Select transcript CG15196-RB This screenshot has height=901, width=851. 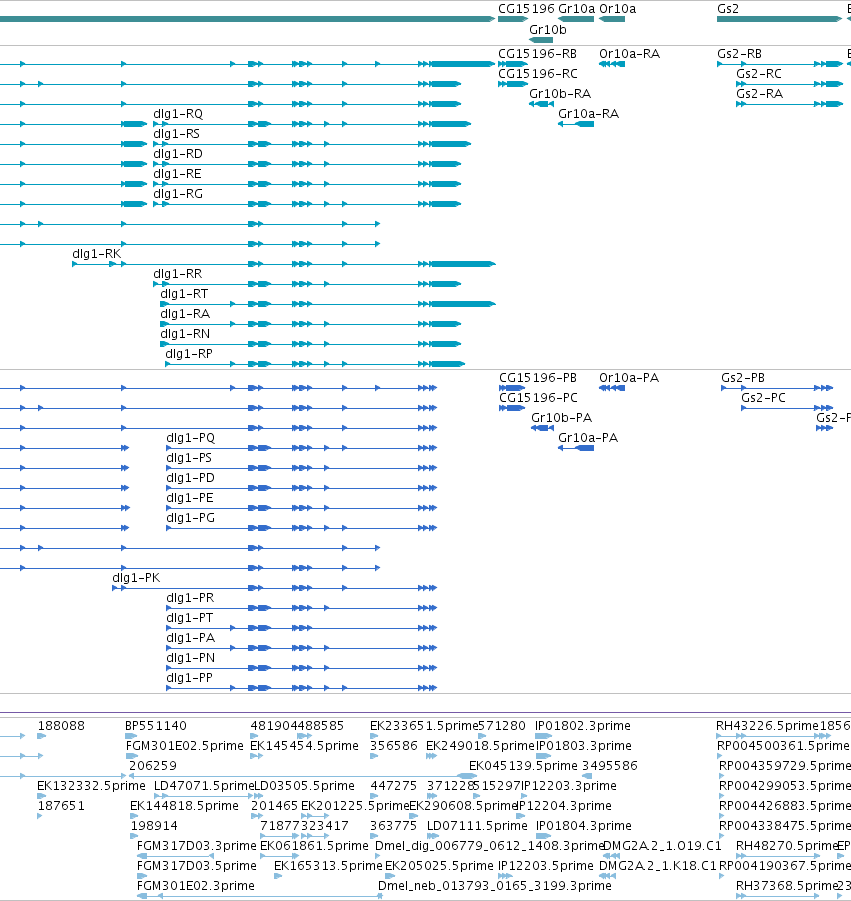pos(537,53)
